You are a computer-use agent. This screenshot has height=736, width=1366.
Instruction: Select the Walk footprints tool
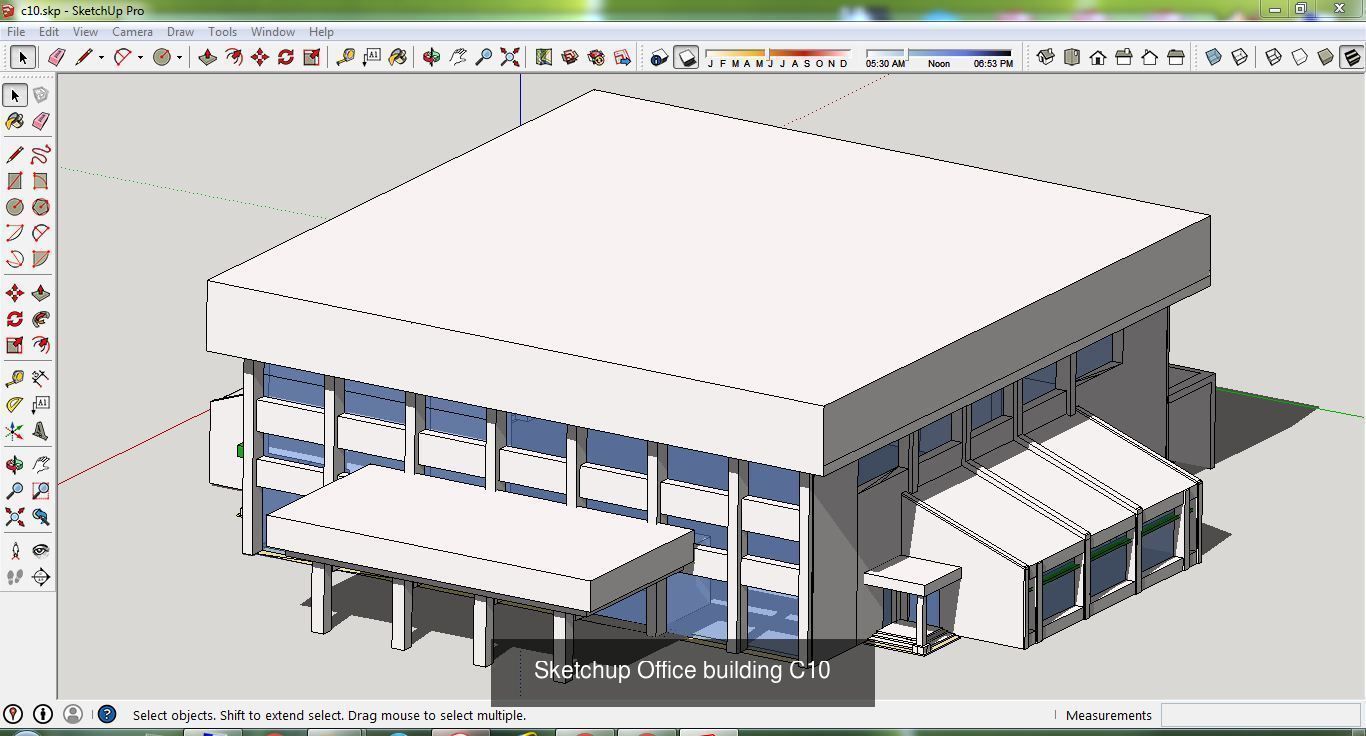(x=15, y=577)
